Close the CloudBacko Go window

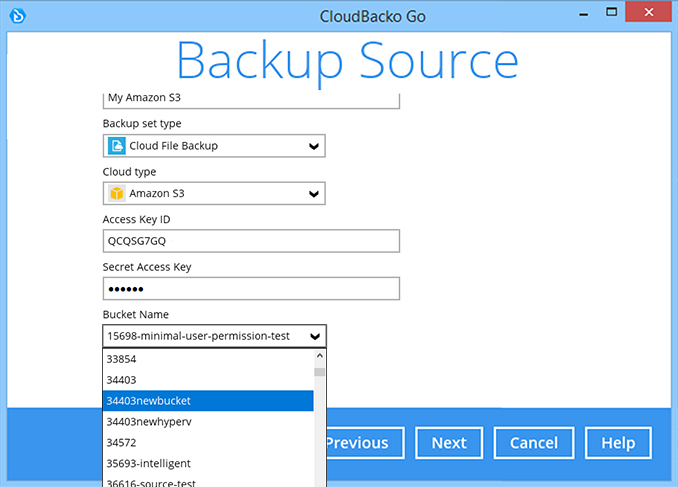pyautogui.click(x=649, y=12)
